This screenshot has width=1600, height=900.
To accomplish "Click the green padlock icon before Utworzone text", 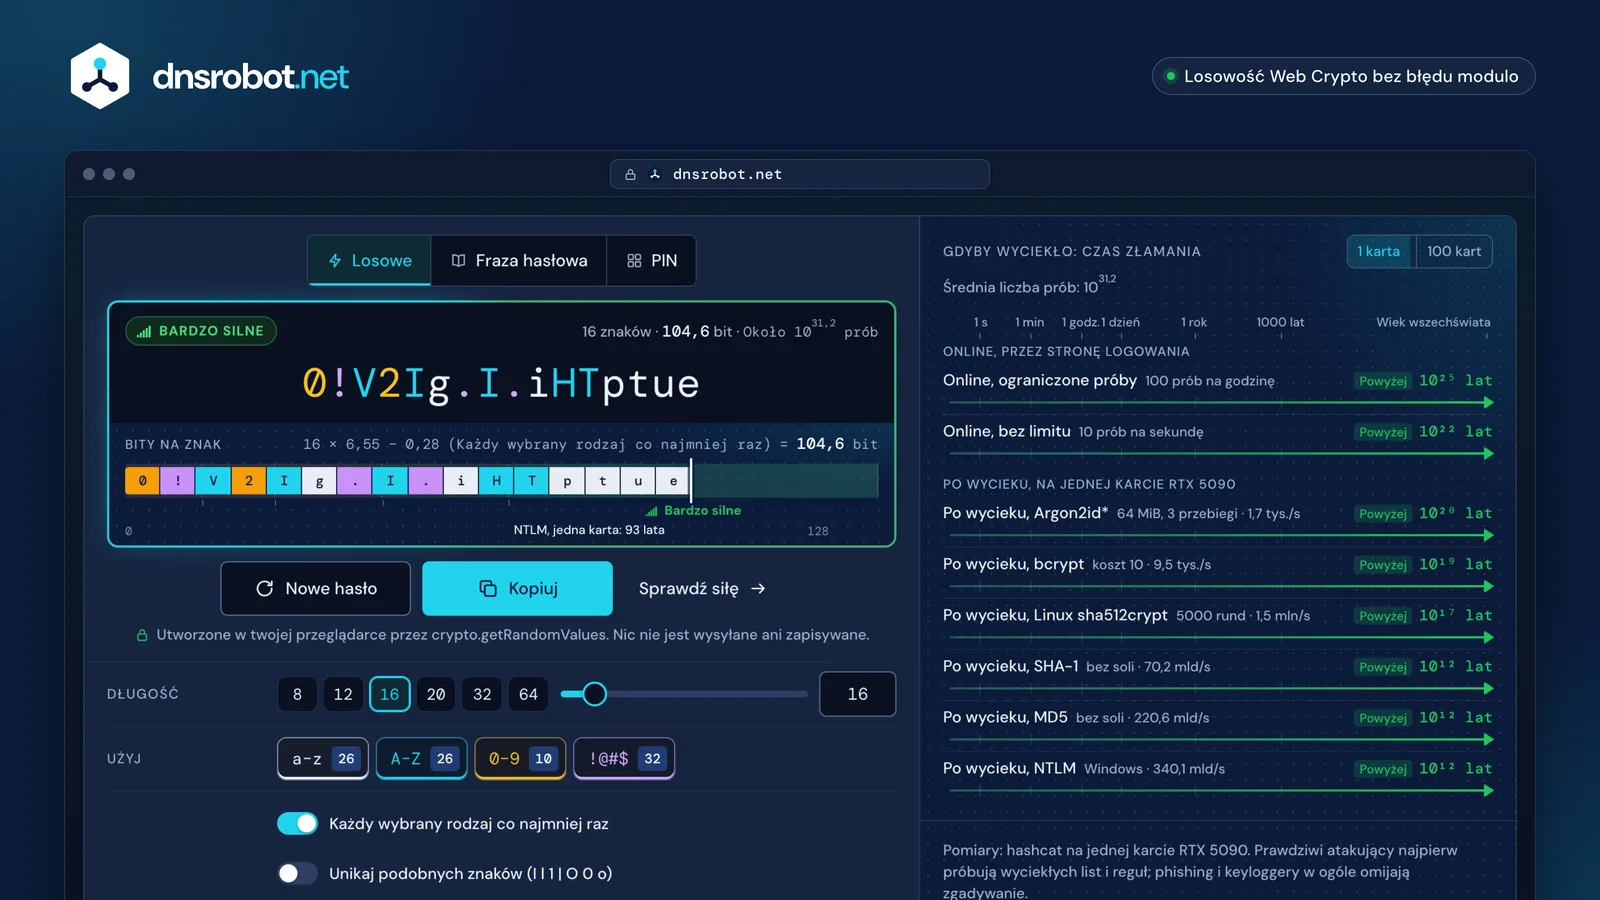I will (142, 635).
